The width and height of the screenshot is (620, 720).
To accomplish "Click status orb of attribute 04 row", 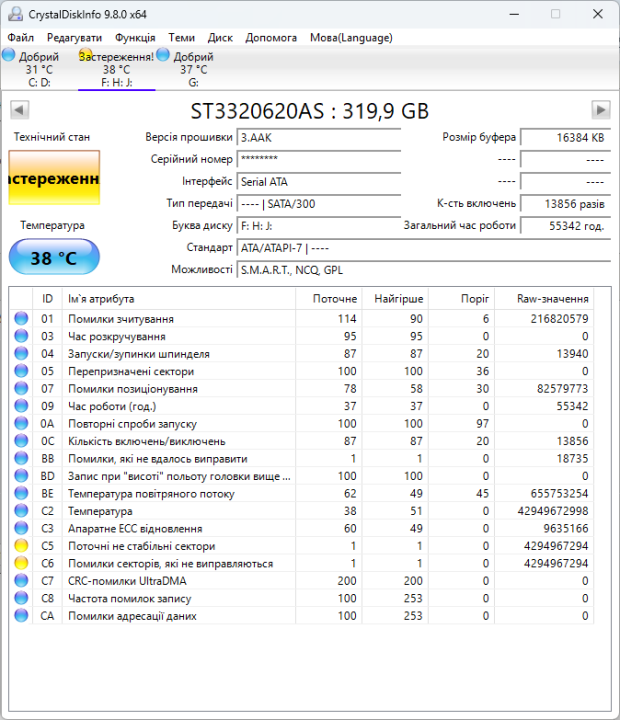I will click(x=21, y=353).
